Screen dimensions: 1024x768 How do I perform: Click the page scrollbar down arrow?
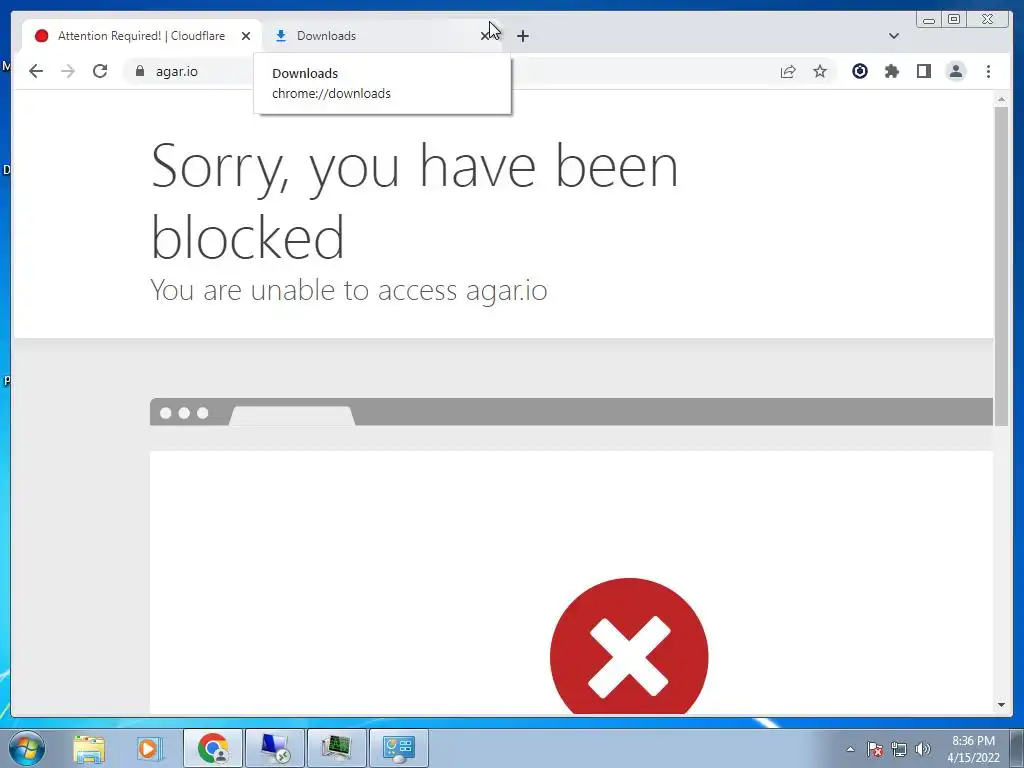(x=1001, y=705)
